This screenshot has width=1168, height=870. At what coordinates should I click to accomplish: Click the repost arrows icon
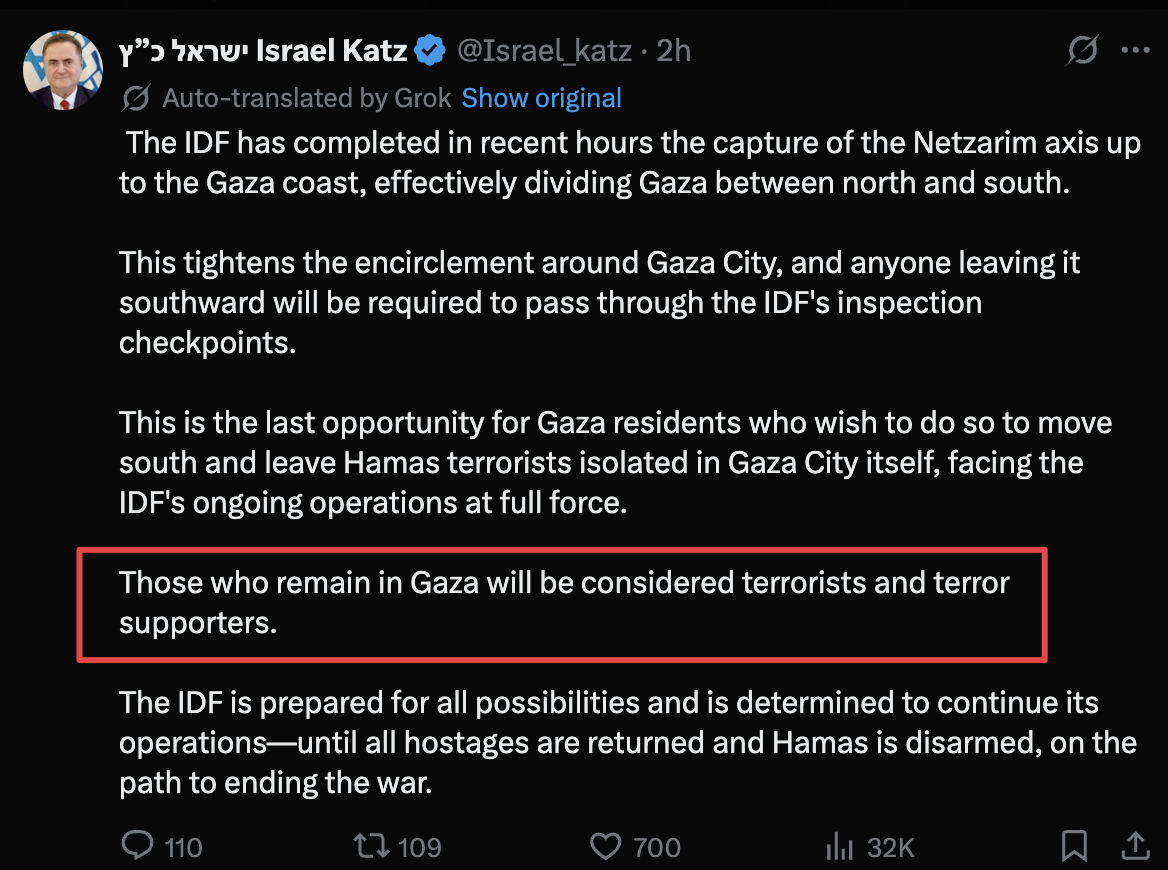370,847
